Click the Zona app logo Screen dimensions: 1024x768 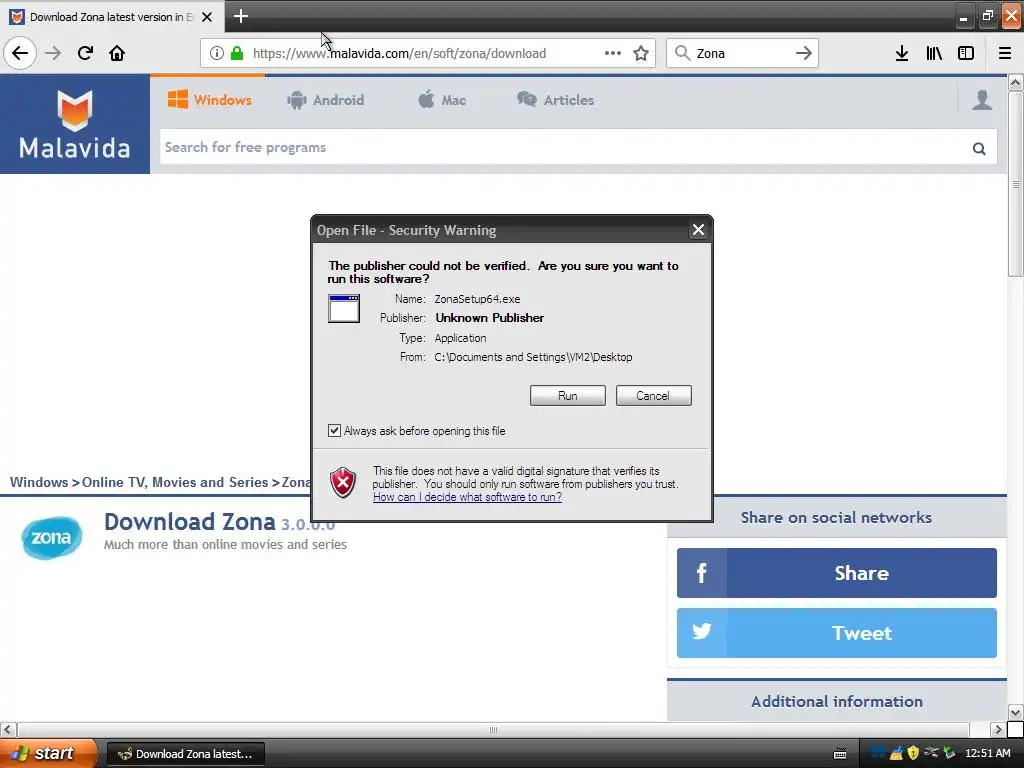point(52,537)
